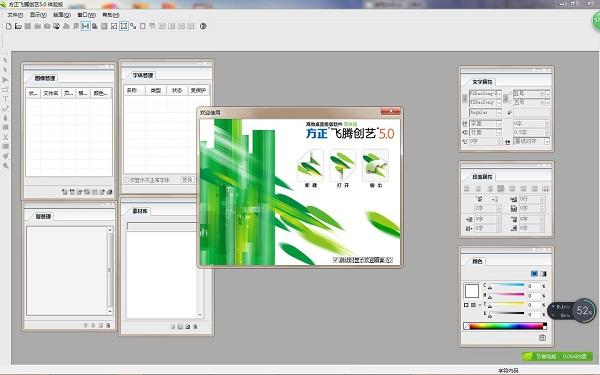Image resolution: width=600 pixels, height=375 pixels.
Task: Click the new document icon in toolbar
Action: (x=9, y=26)
